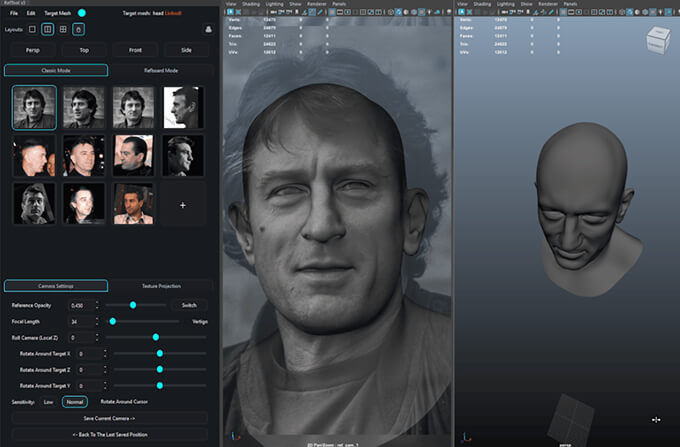Screen dimensions: 680x447
Task: Click the Save Current Camera button
Action: 109,417
